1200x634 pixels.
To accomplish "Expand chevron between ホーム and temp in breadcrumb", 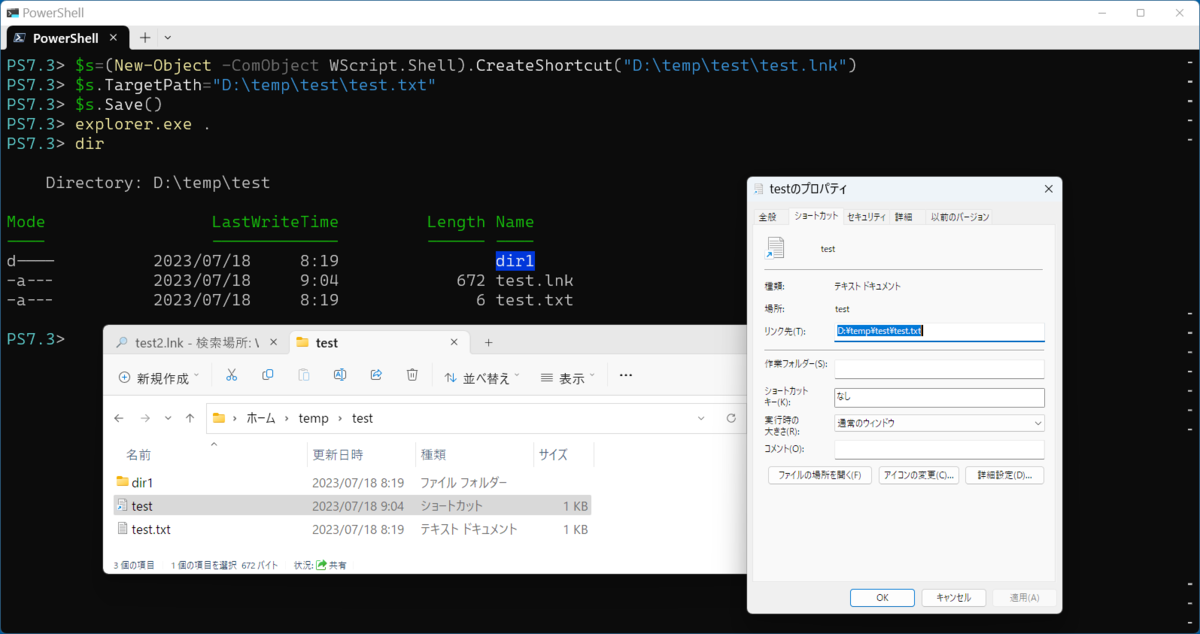I will tap(287, 418).
